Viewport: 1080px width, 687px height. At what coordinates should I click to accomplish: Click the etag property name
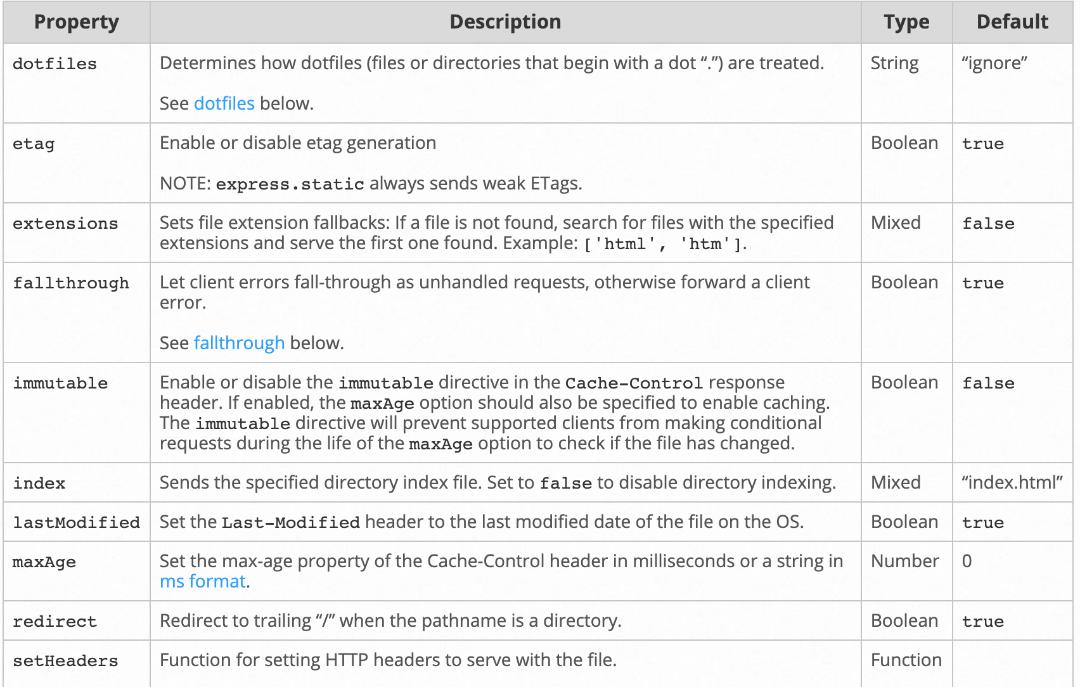pyautogui.click(x=33, y=144)
